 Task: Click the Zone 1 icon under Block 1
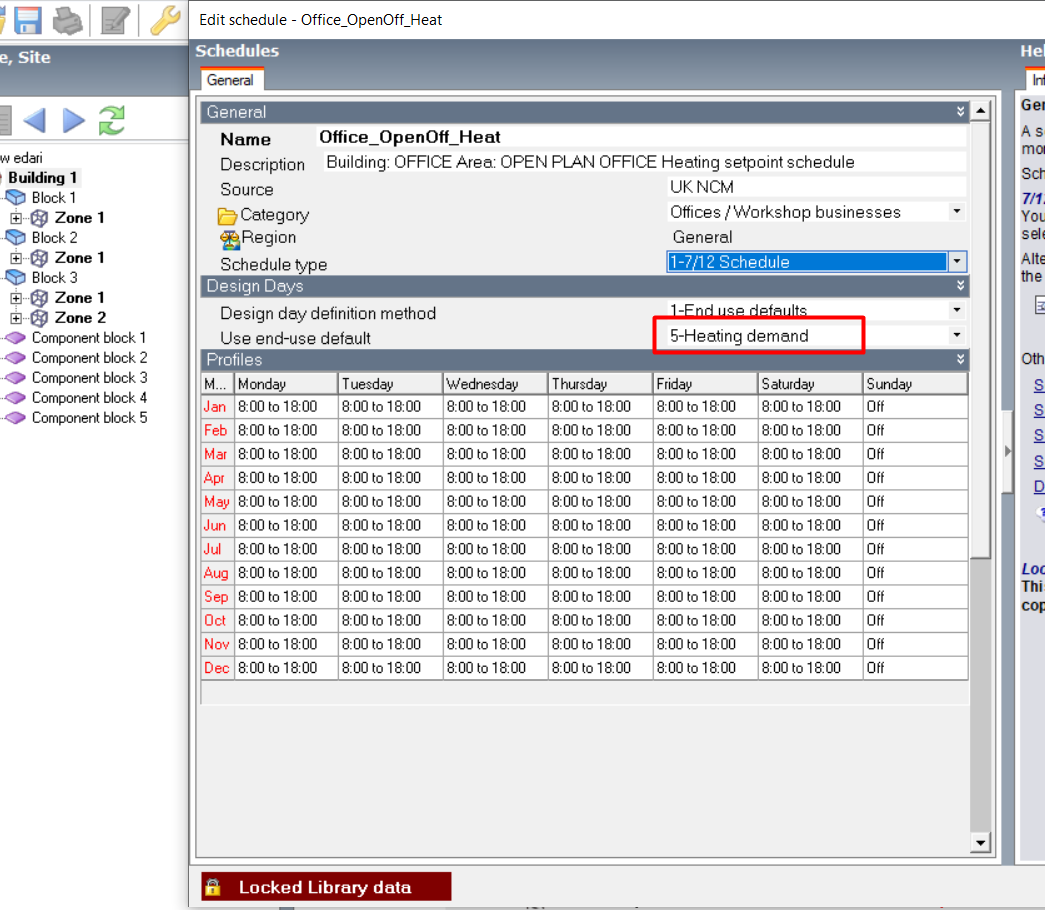point(39,218)
